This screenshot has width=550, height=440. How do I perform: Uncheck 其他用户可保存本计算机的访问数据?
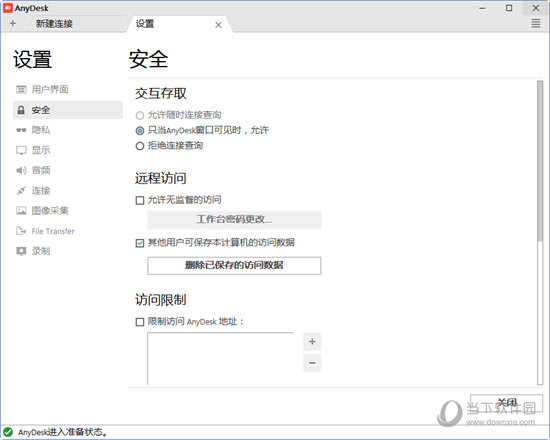point(140,243)
